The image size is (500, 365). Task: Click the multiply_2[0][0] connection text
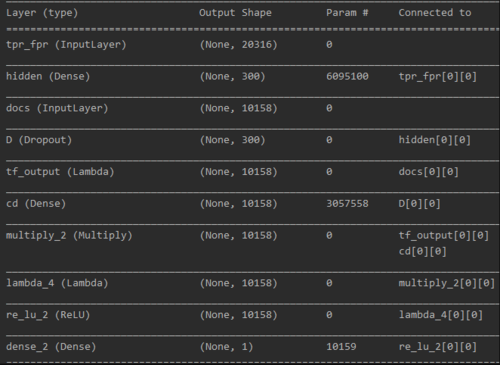[447, 283]
